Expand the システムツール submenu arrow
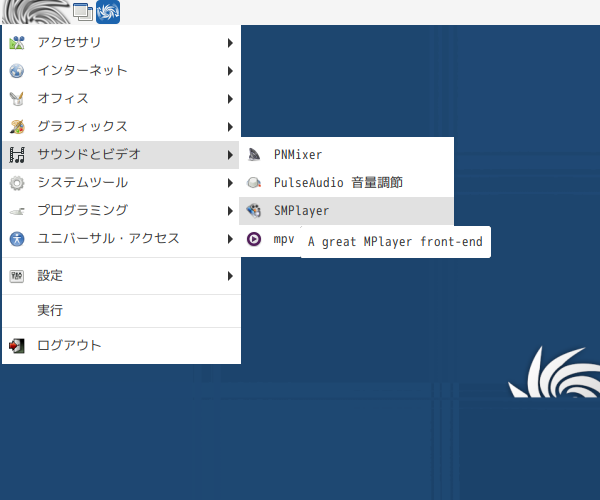 click(230, 183)
